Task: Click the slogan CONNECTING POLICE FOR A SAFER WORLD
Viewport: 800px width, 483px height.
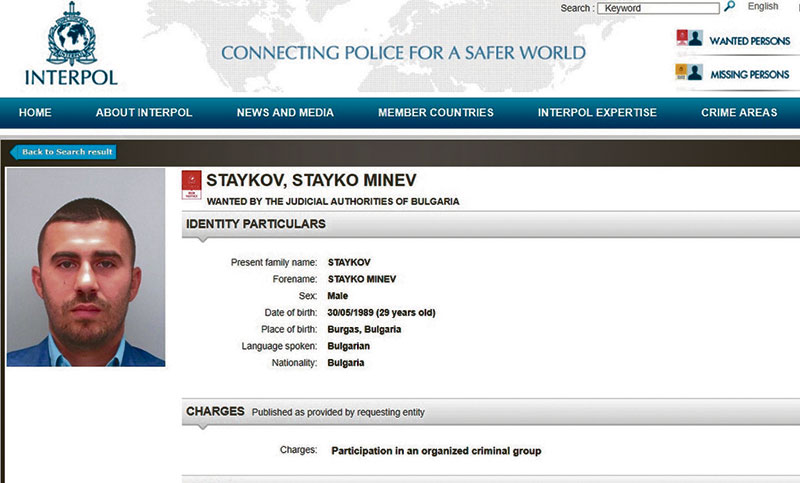Action: (403, 53)
